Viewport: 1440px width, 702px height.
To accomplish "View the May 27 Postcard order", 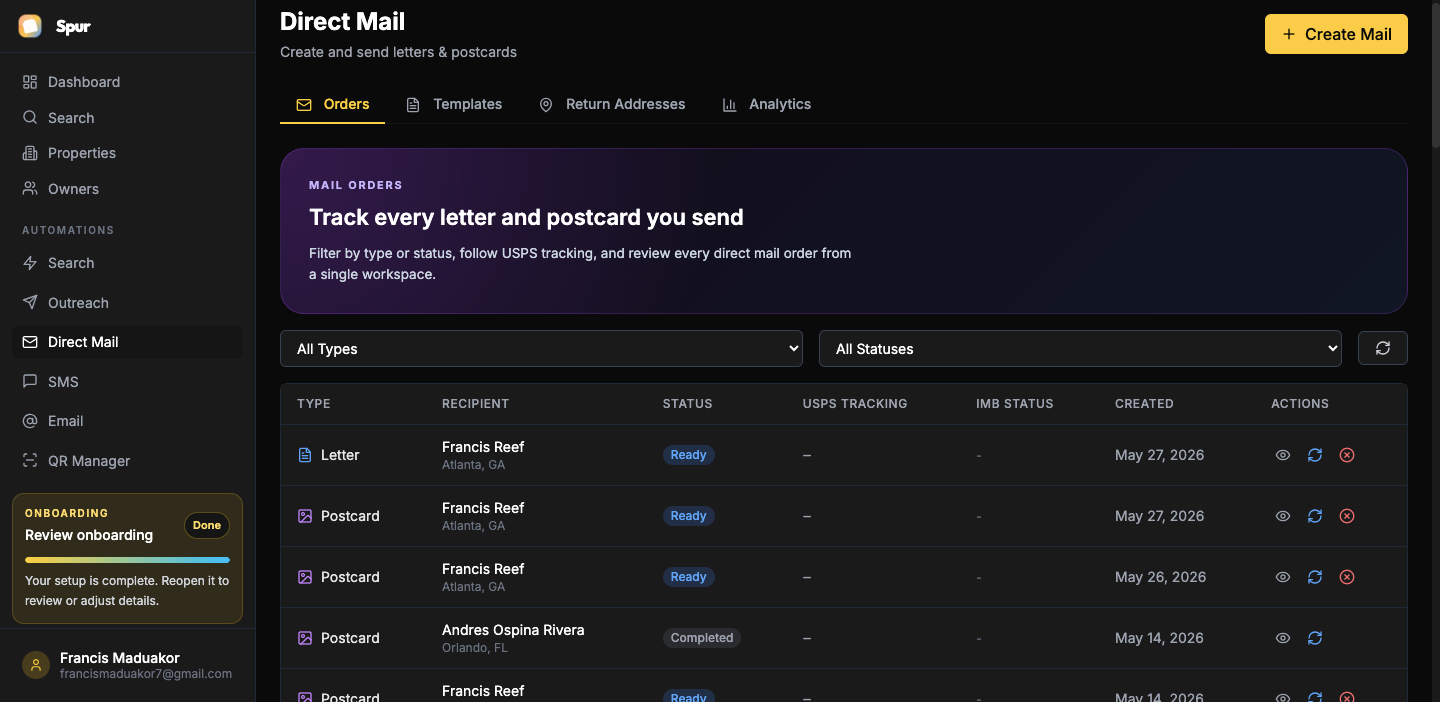I will tap(1283, 516).
